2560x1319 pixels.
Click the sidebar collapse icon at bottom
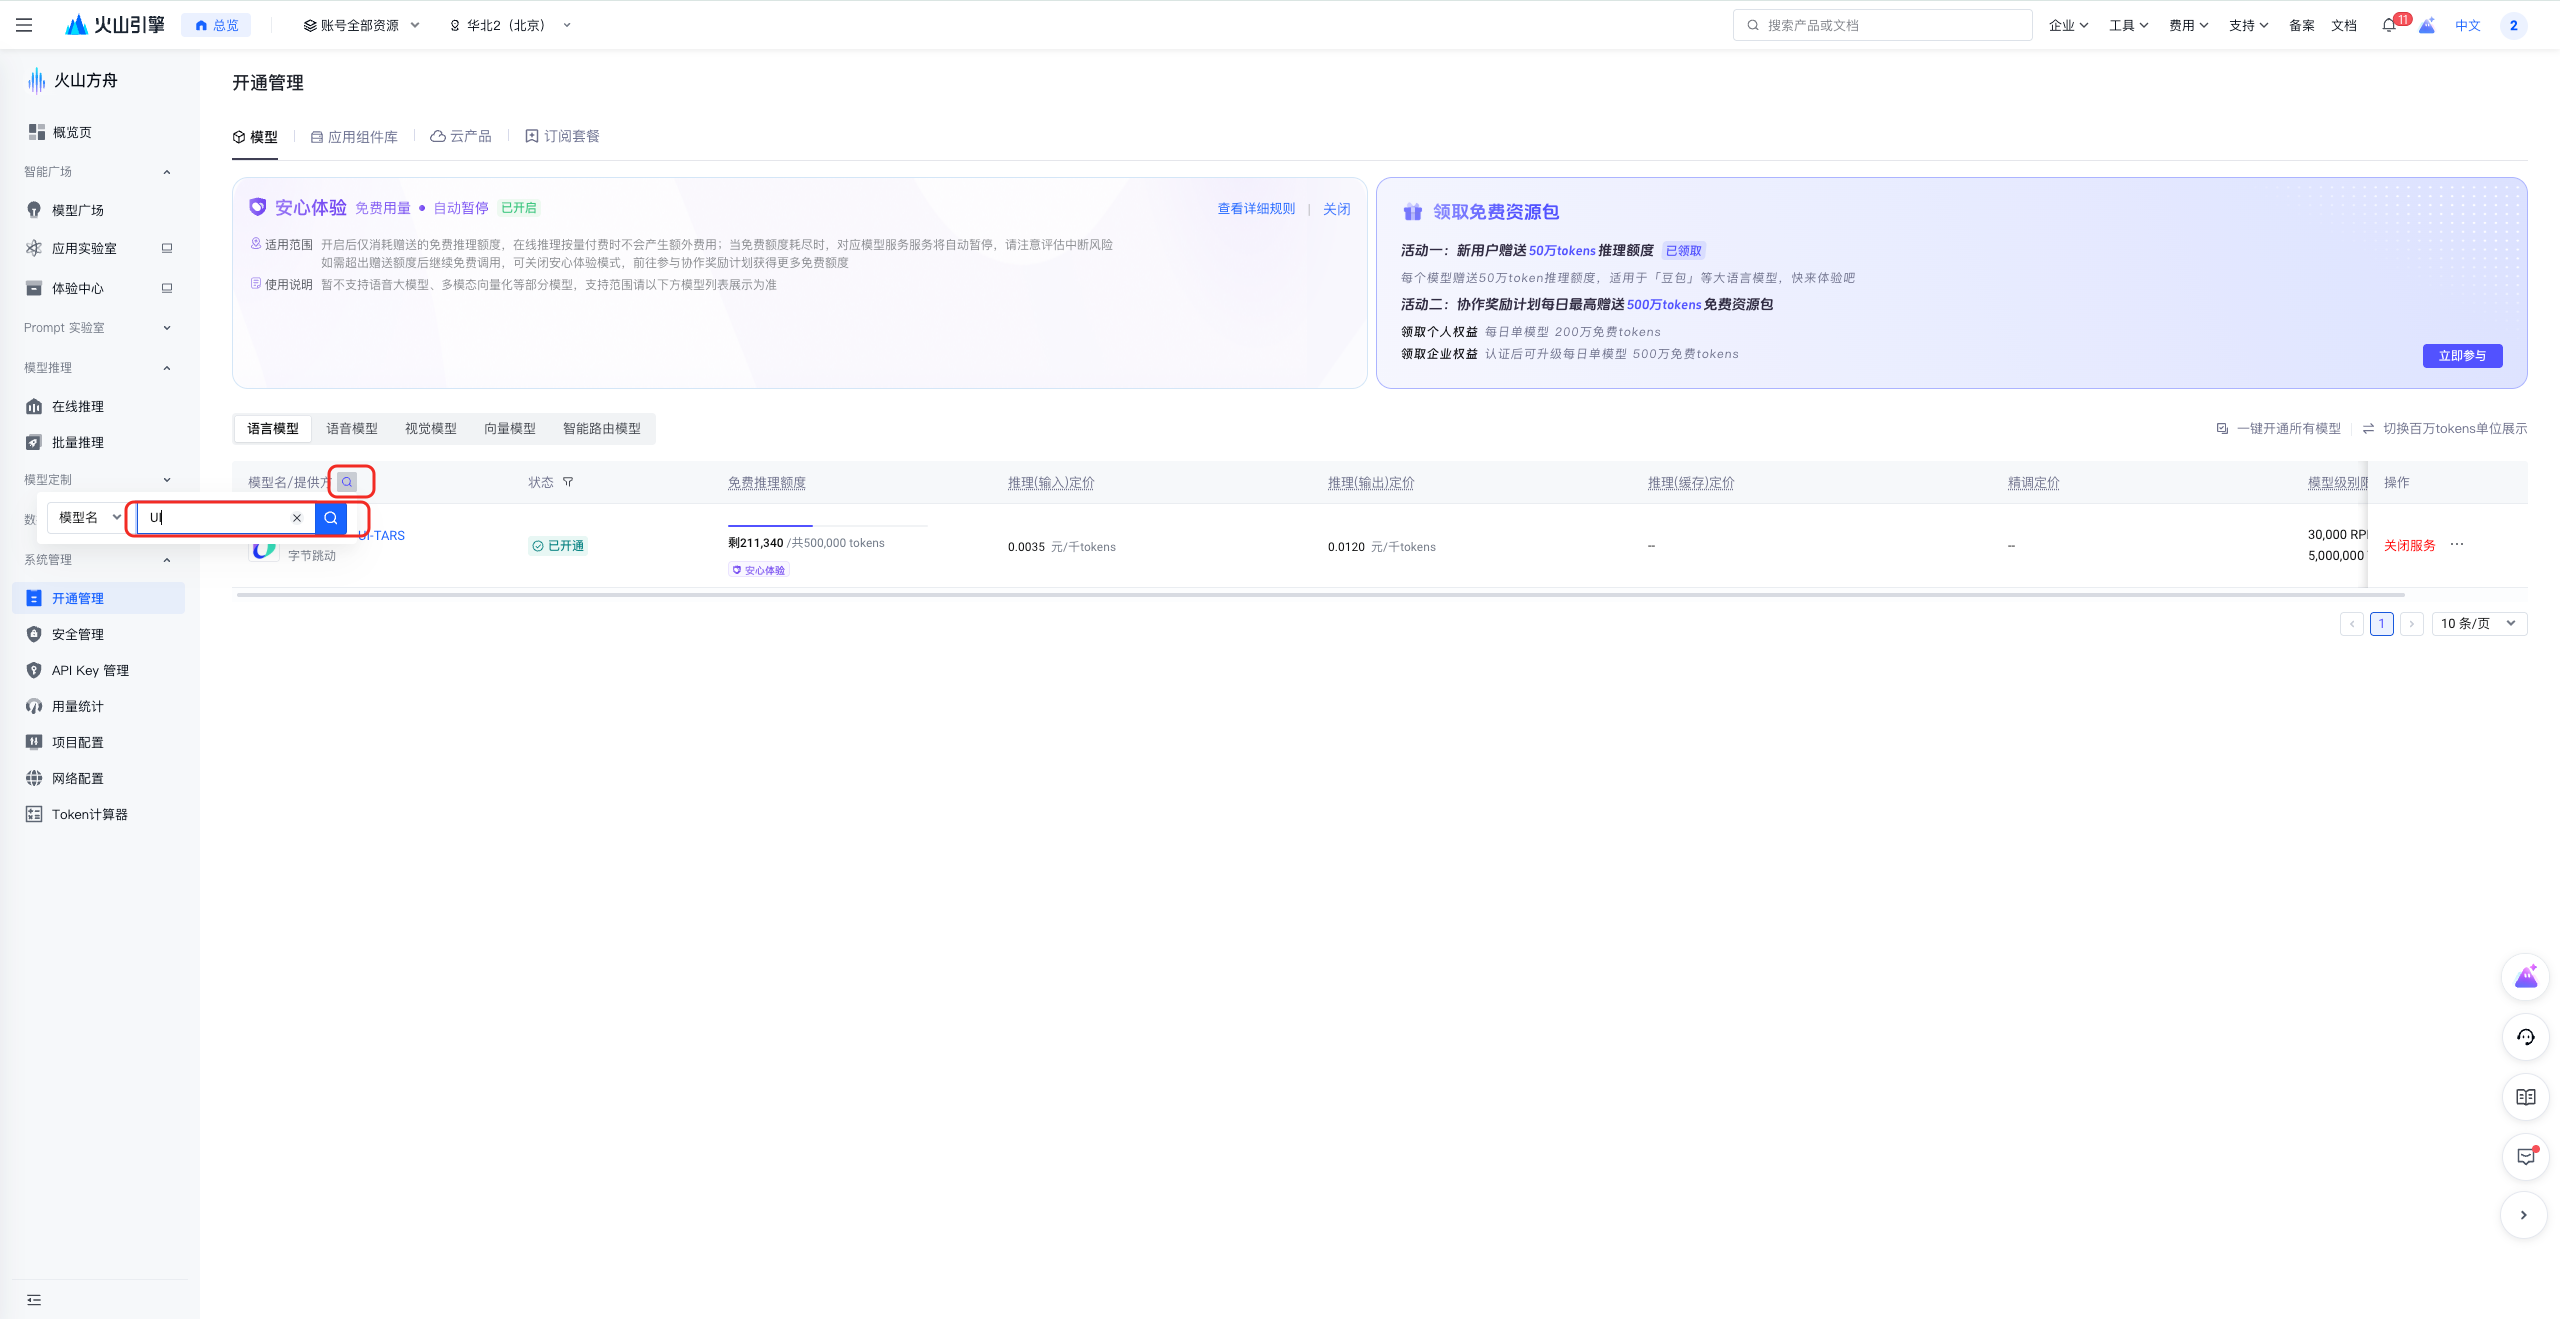(34, 1300)
